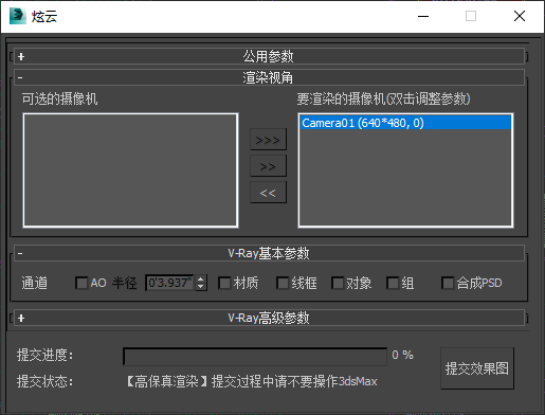Expand the 公用参数 rollout
Screen dimensions: 545x415
pos(269,56)
